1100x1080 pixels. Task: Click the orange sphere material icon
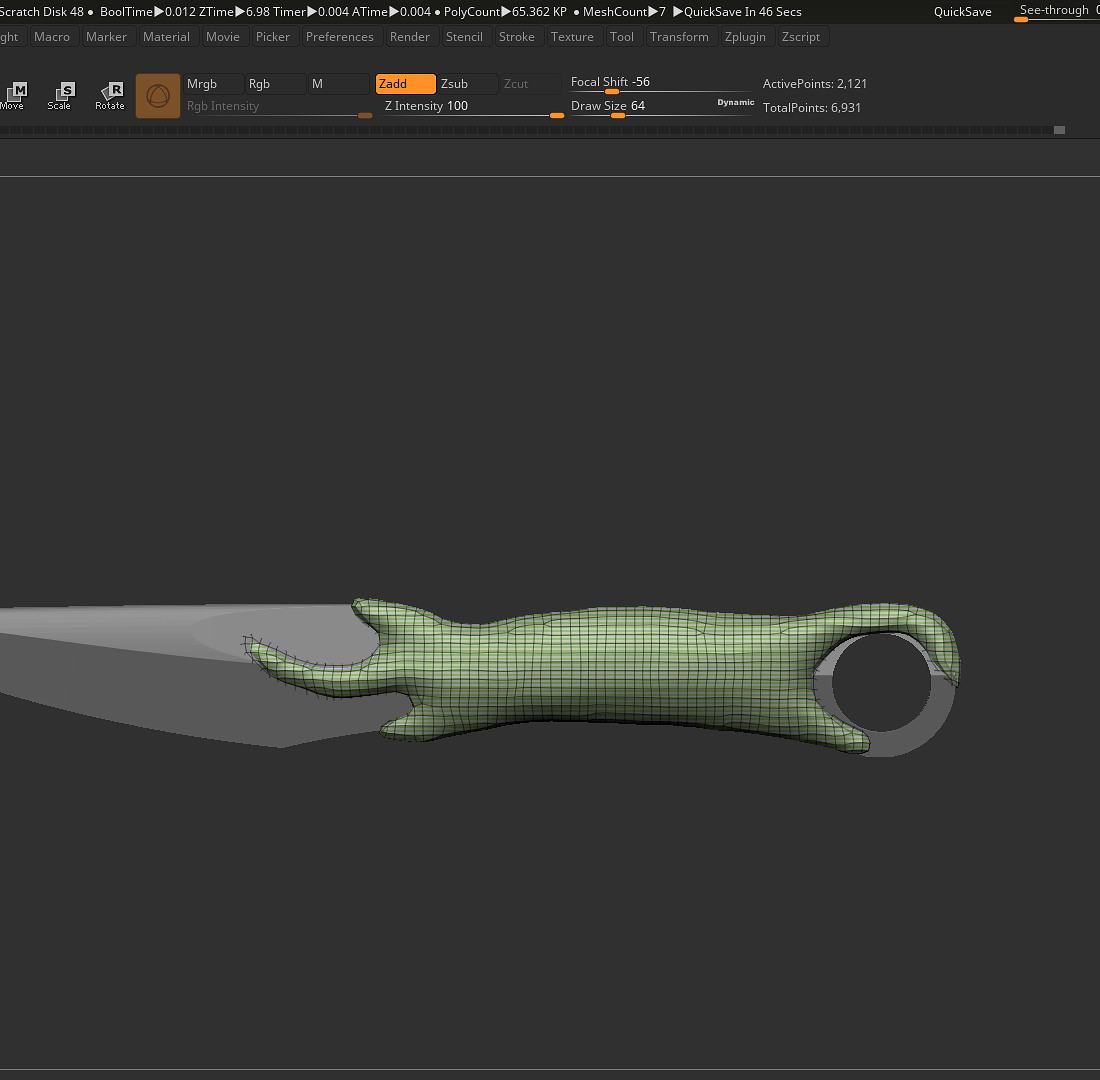click(158, 95)
